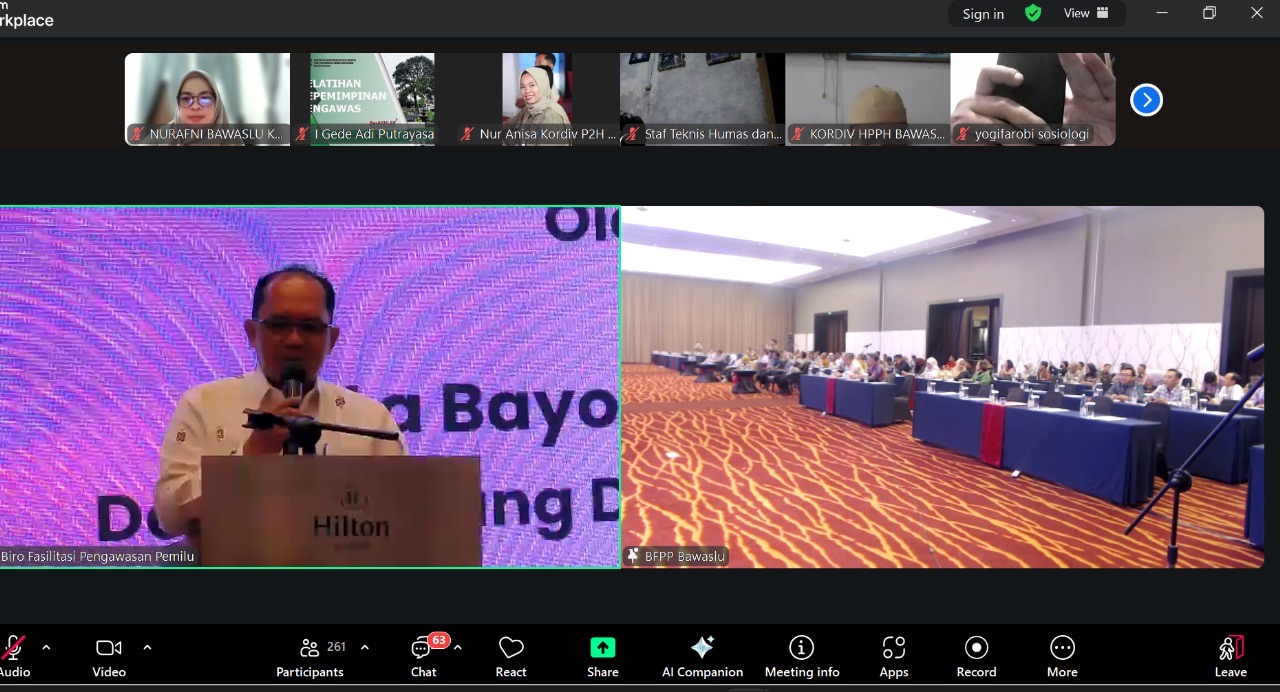Expand video options arrow next to Video
1280x692 pixels.
click(x=147, y=647)
